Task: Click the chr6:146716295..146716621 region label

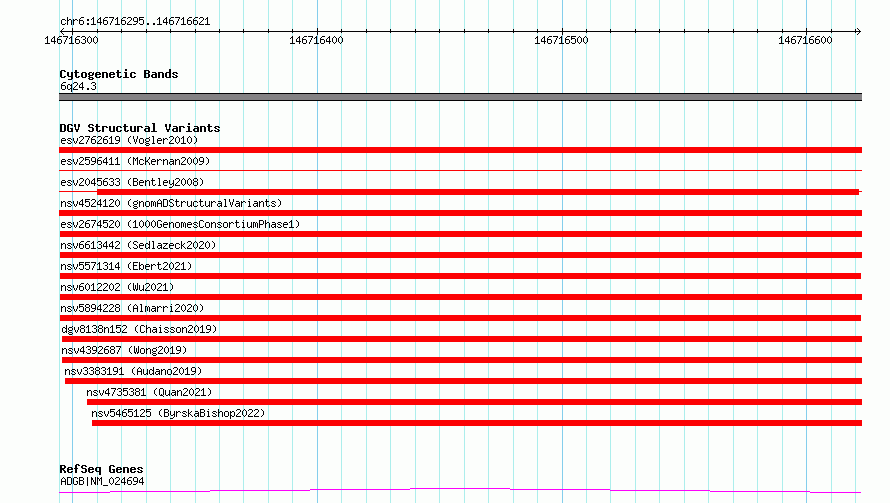Action: 135,22
